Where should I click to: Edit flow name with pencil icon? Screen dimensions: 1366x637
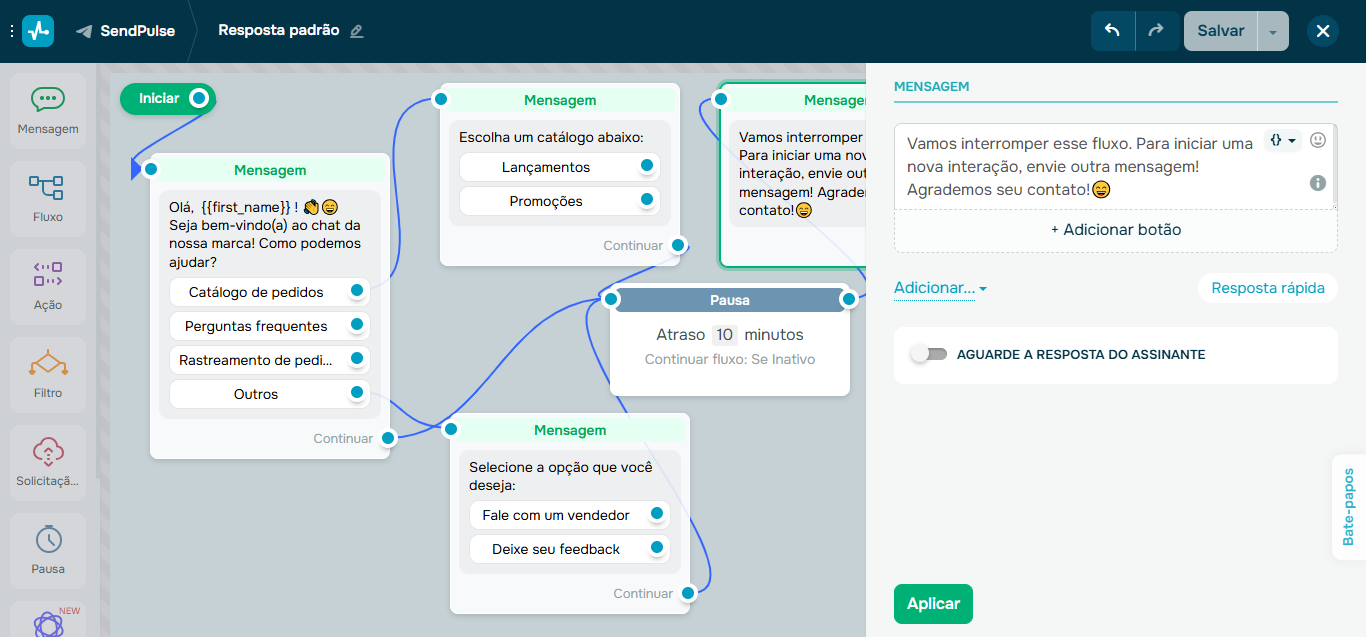pos(357,31)
